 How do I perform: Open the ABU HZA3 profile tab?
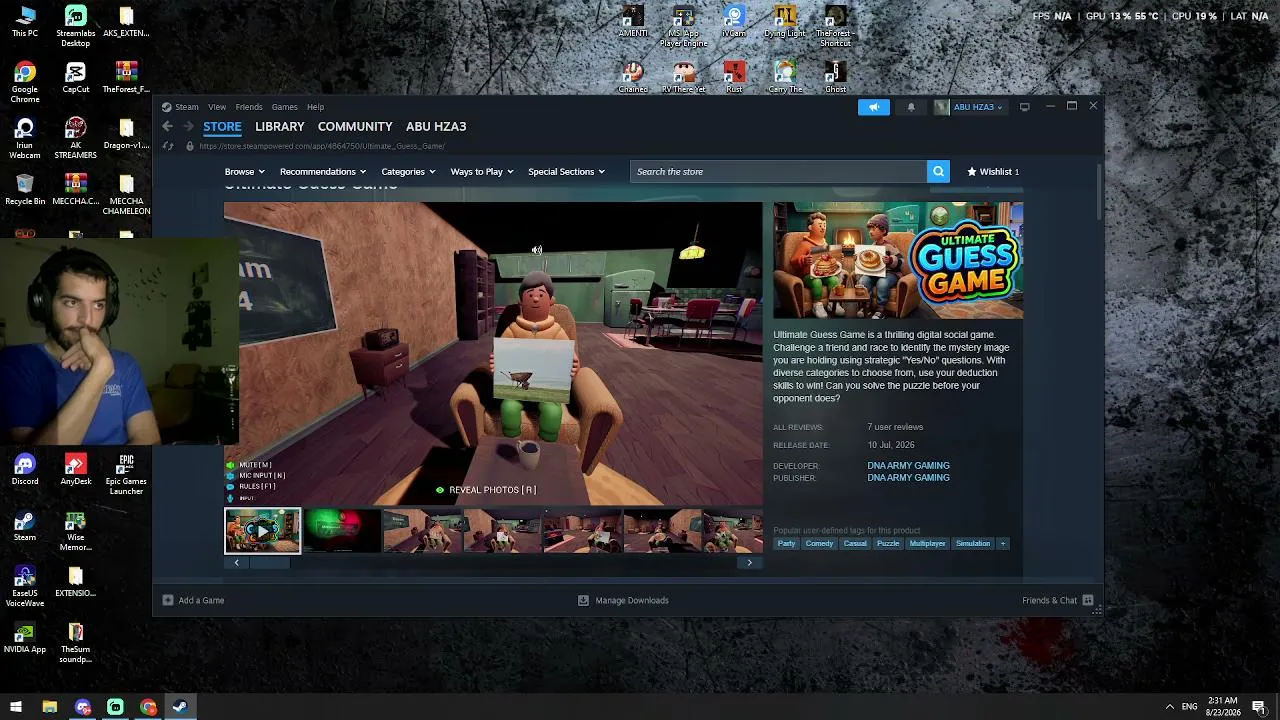436,127
